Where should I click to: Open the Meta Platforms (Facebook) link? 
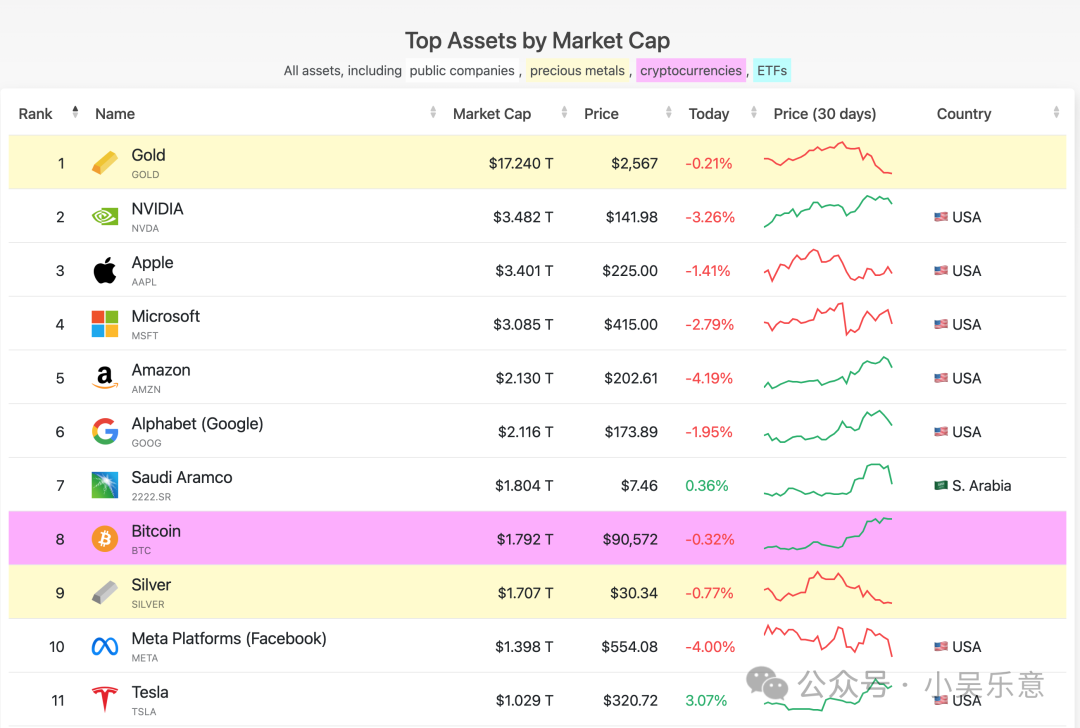pyautogui.click(x=229, y=638)
